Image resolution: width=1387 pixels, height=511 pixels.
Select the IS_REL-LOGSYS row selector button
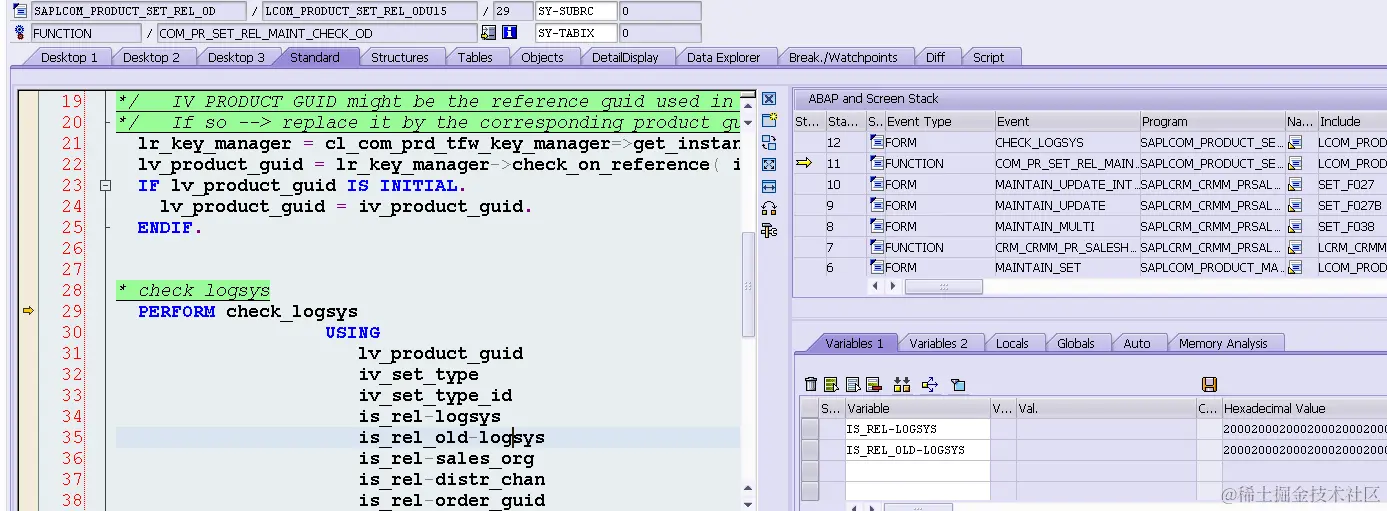pos(810,429)
